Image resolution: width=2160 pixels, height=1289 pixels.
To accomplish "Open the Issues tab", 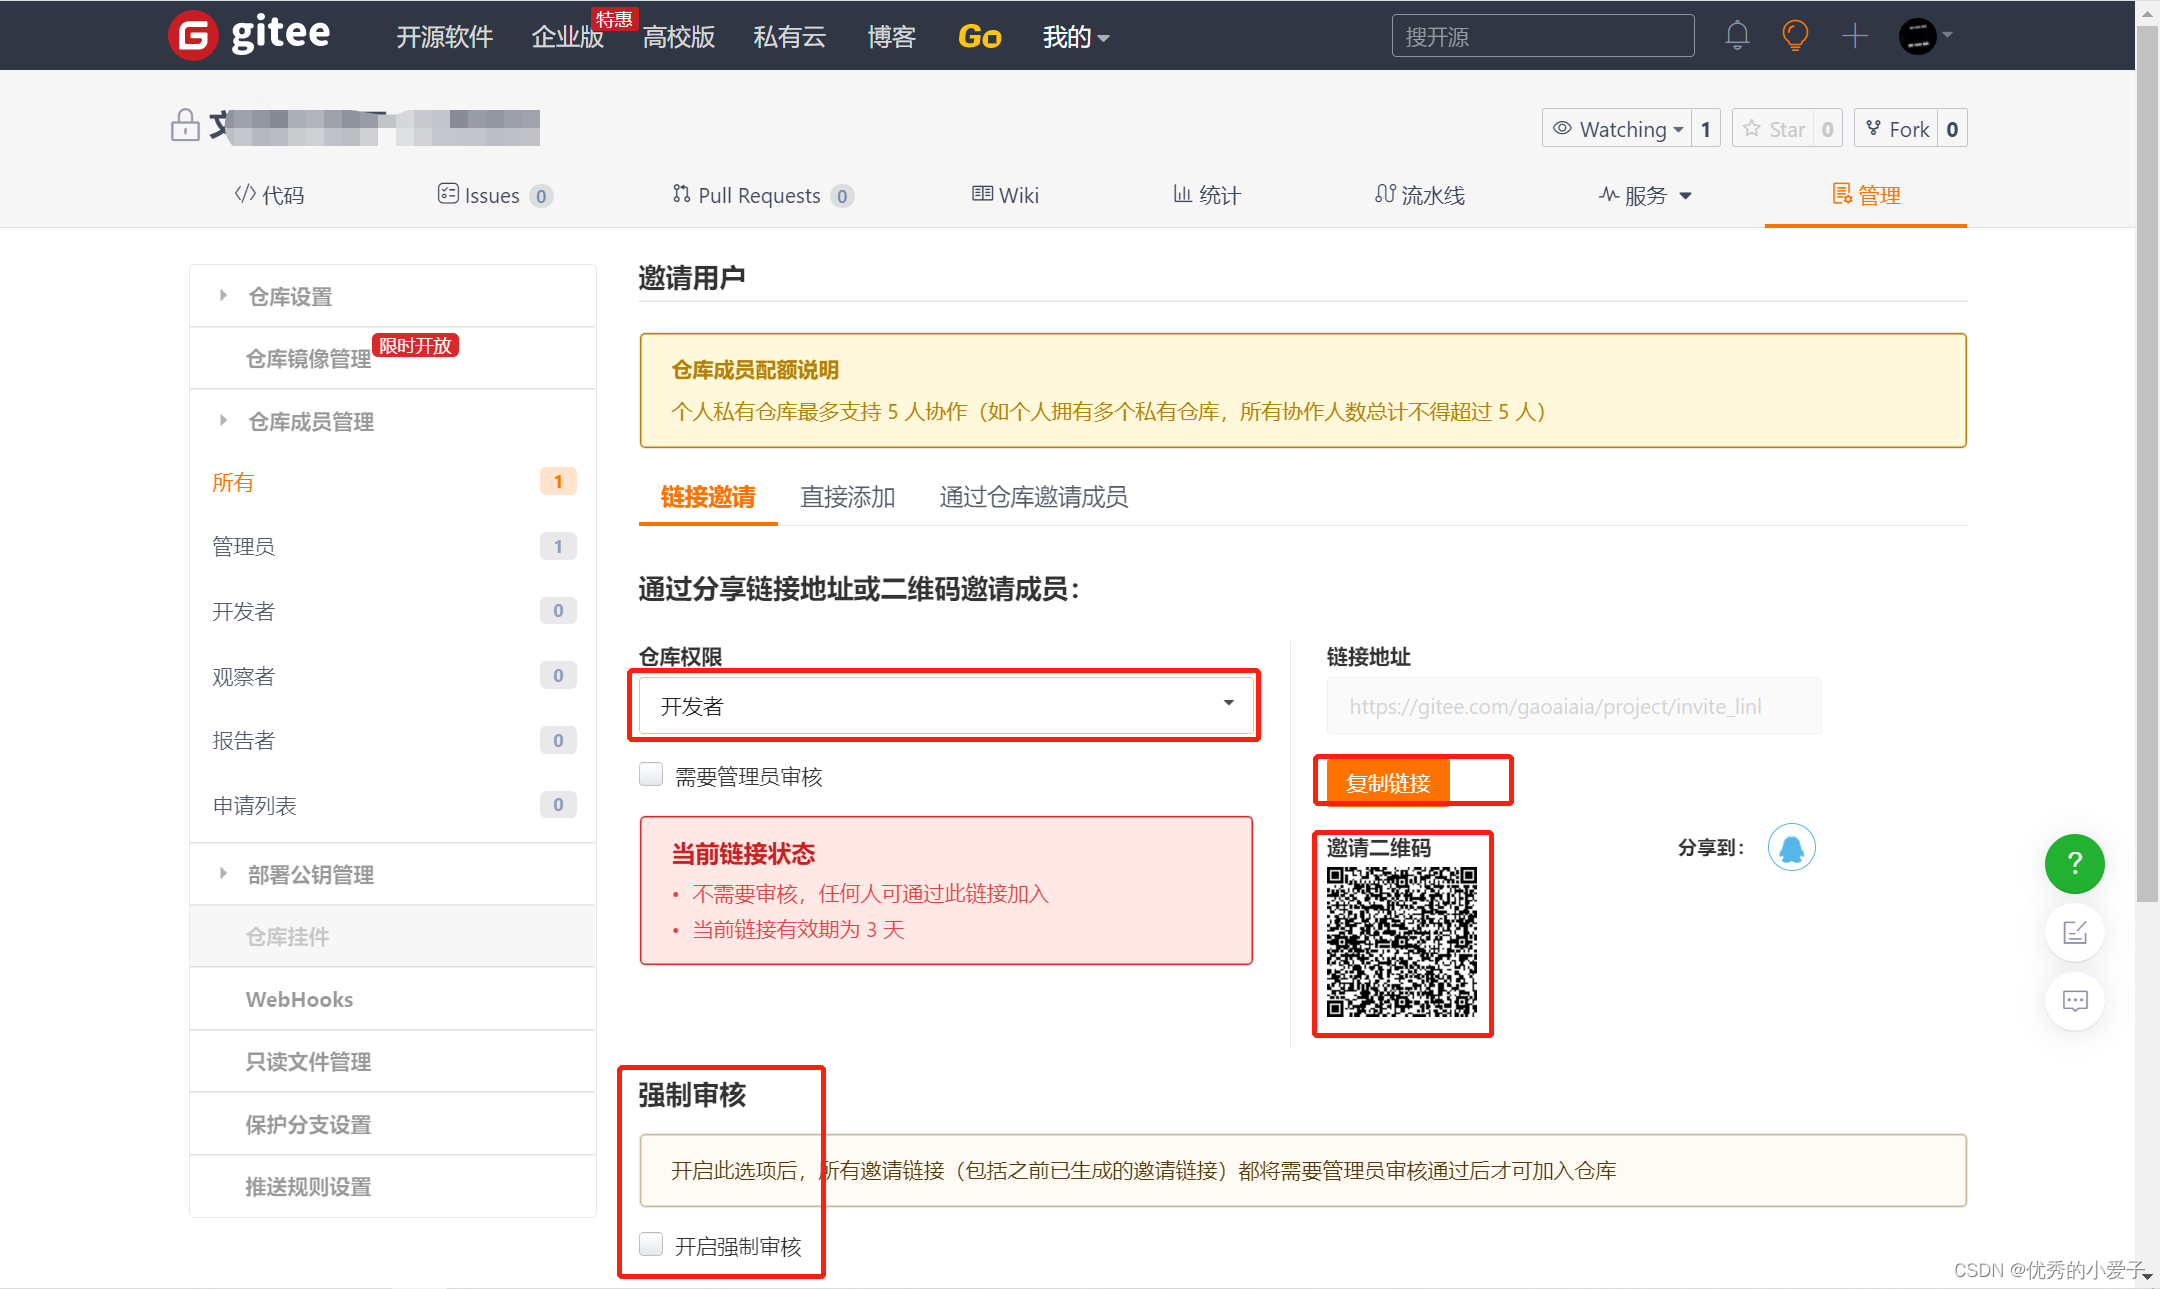I will coord(495,195).
